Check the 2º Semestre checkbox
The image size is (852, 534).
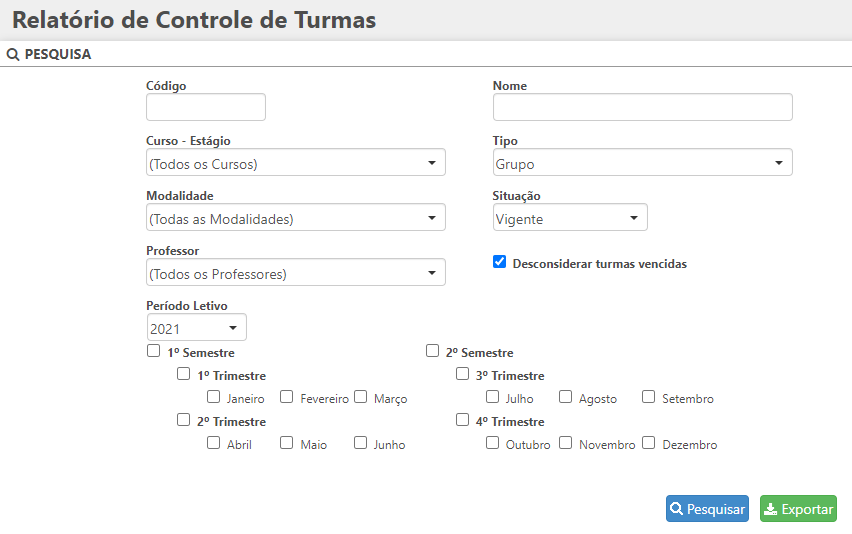(433, 351)
